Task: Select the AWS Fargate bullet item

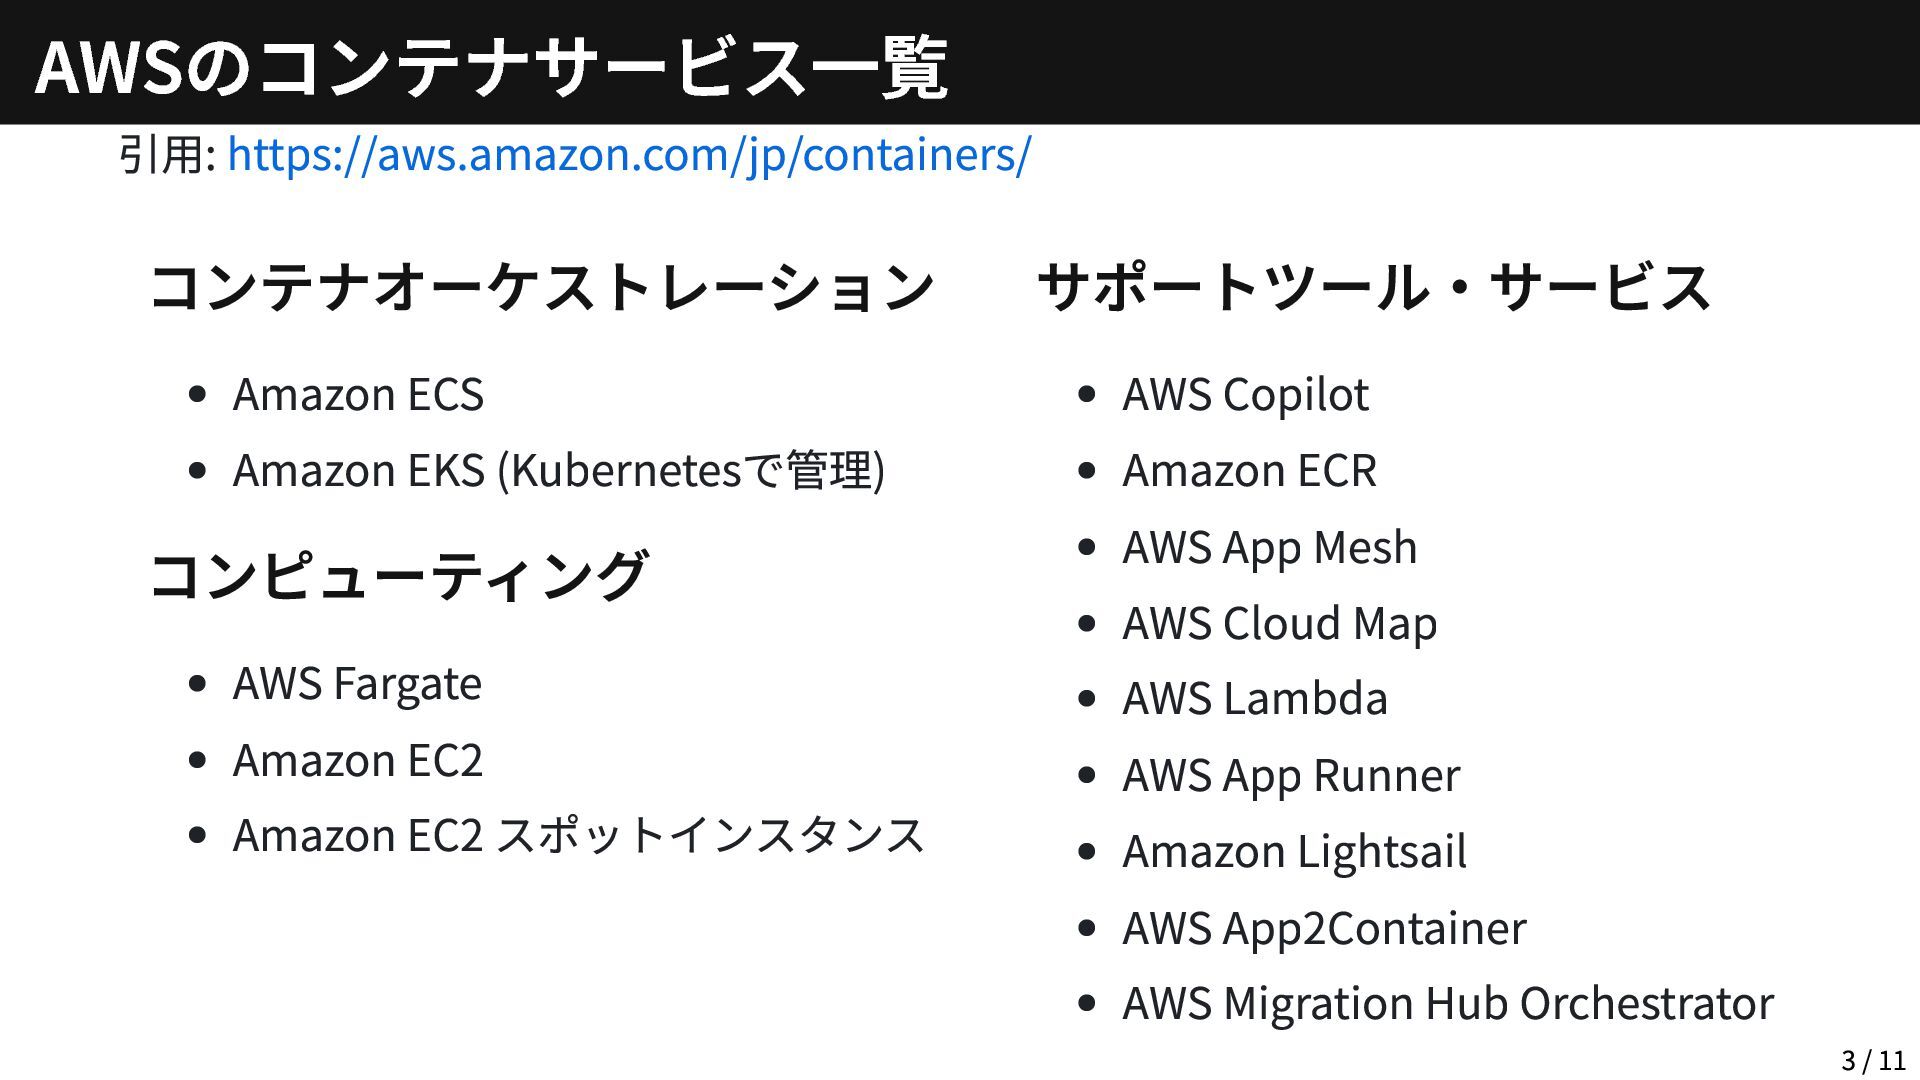Action: (357, 684)
